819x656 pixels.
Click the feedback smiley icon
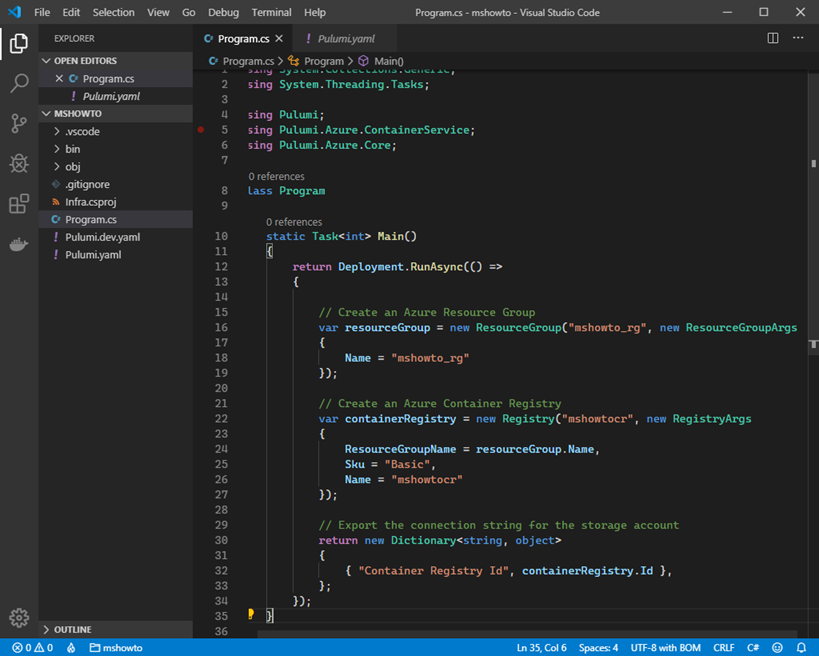point(777,648)
